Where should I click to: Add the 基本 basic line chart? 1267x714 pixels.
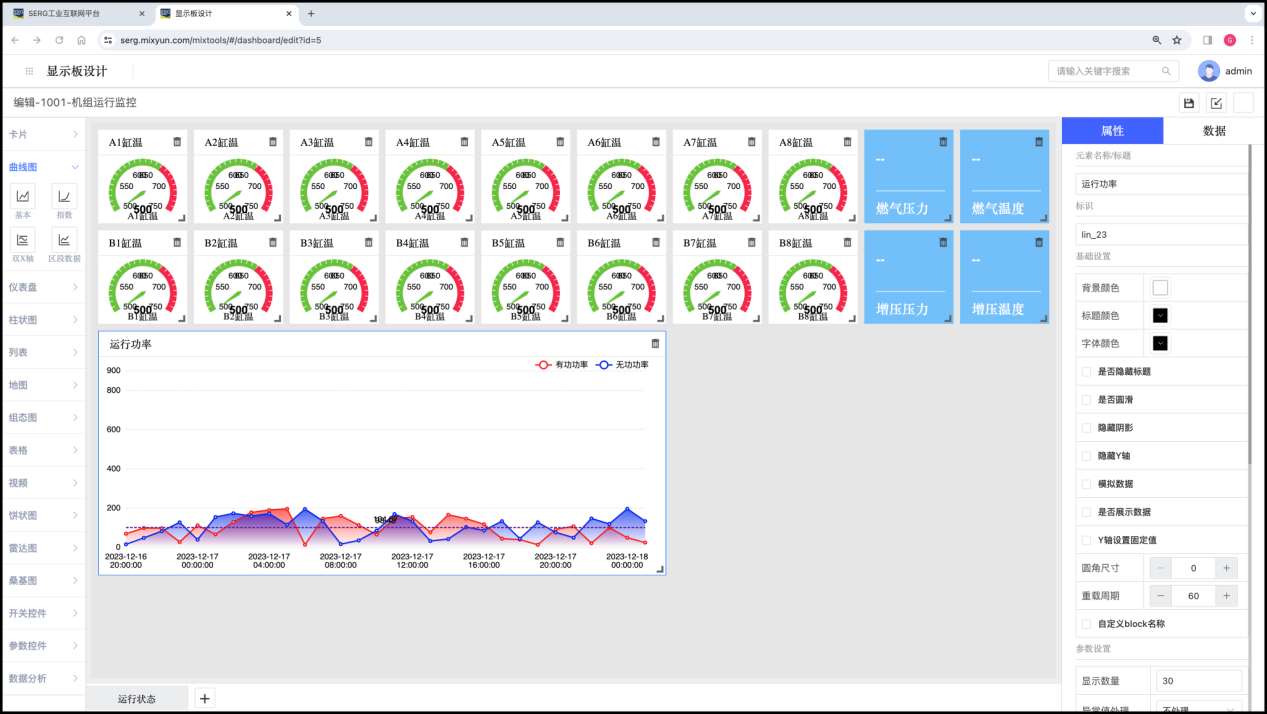pos(22,196)
